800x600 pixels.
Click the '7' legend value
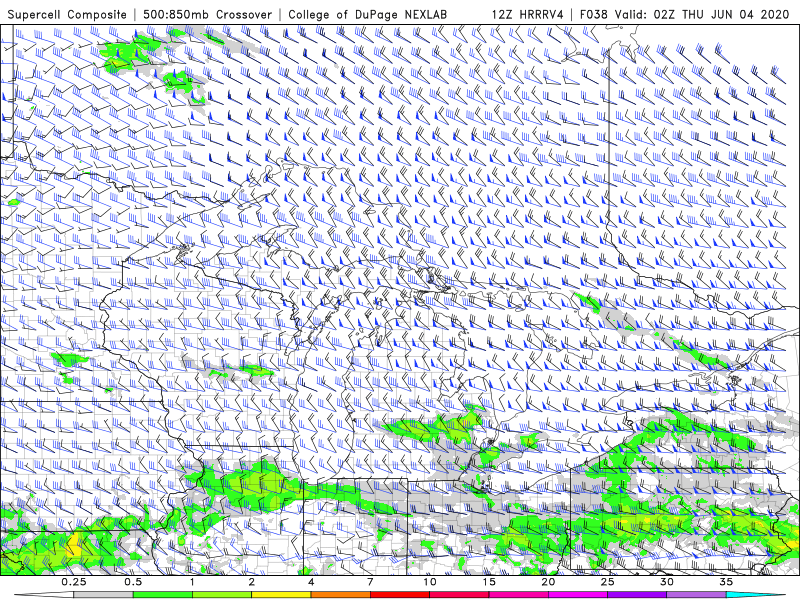[370, 582]
